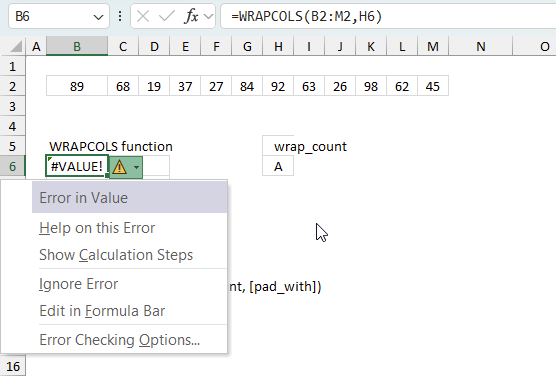Click the Cancel X icon in formula bar
The image size is (556, 376).
pos(143,16)
